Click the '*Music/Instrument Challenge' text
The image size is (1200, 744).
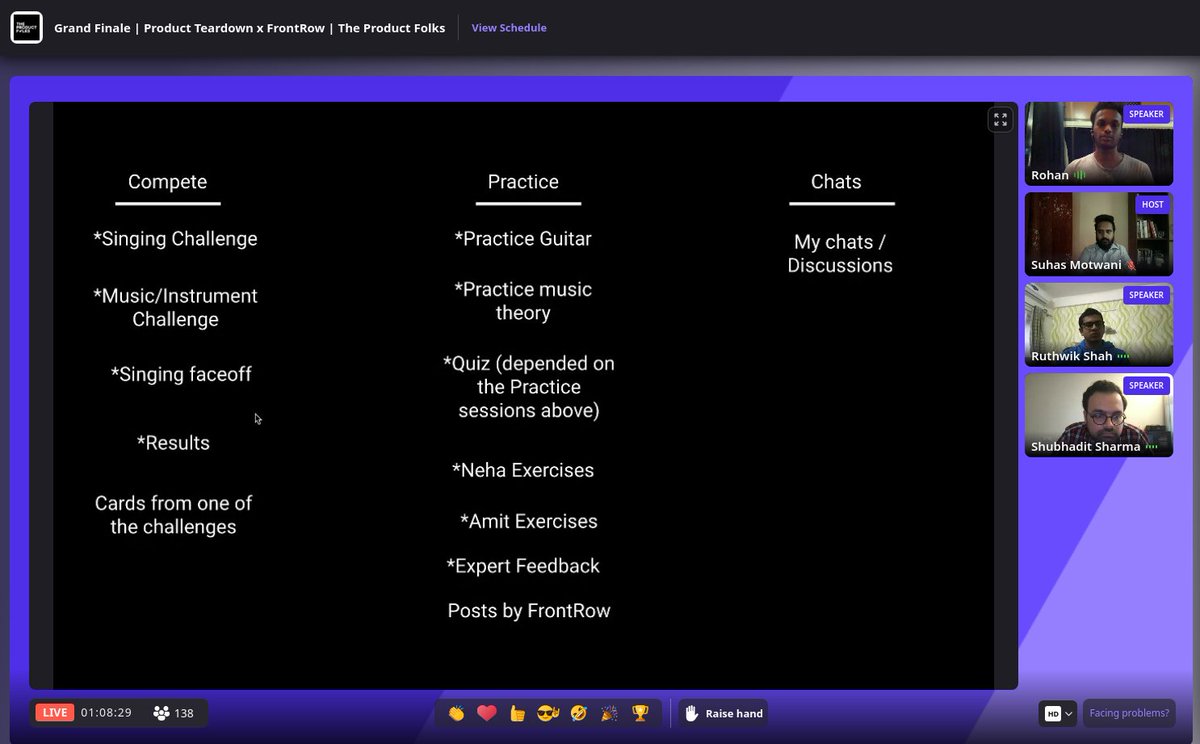(x=175, y=308)
